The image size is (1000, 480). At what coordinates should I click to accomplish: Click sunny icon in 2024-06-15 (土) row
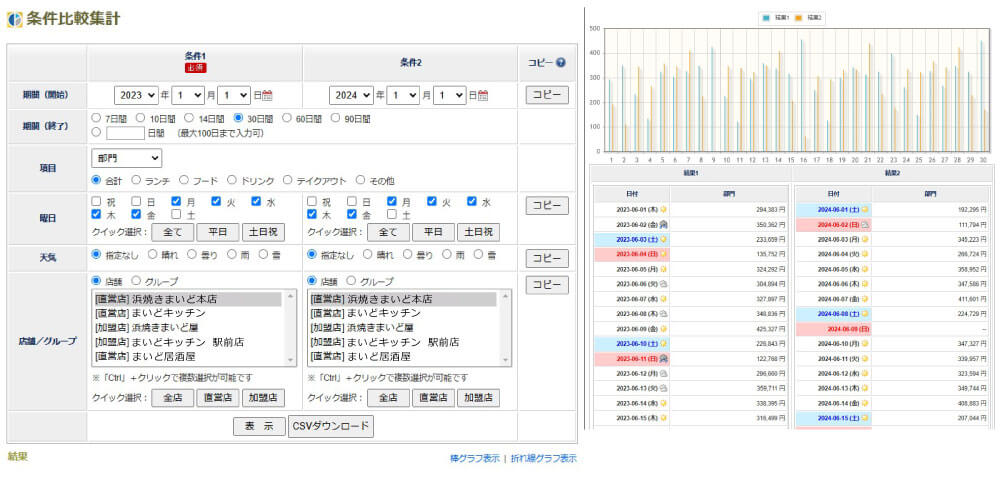pos(865,418)
